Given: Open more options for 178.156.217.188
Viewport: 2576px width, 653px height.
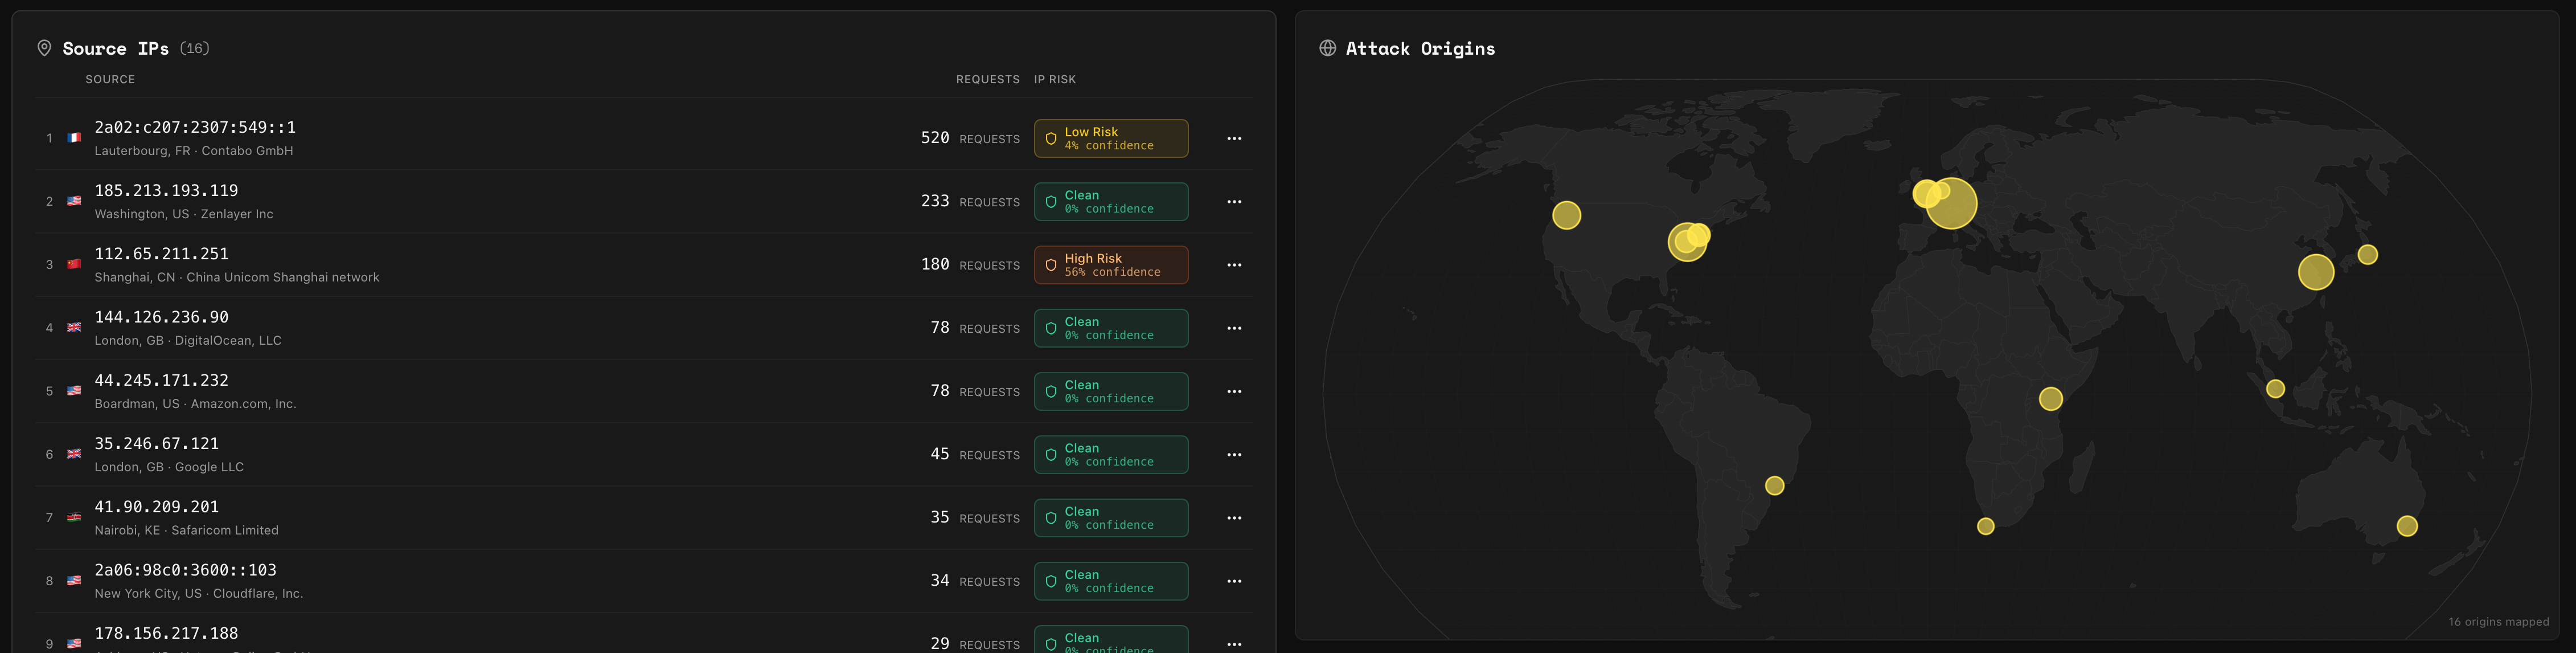Looking at the screenshot, I should click(1234, 644).
